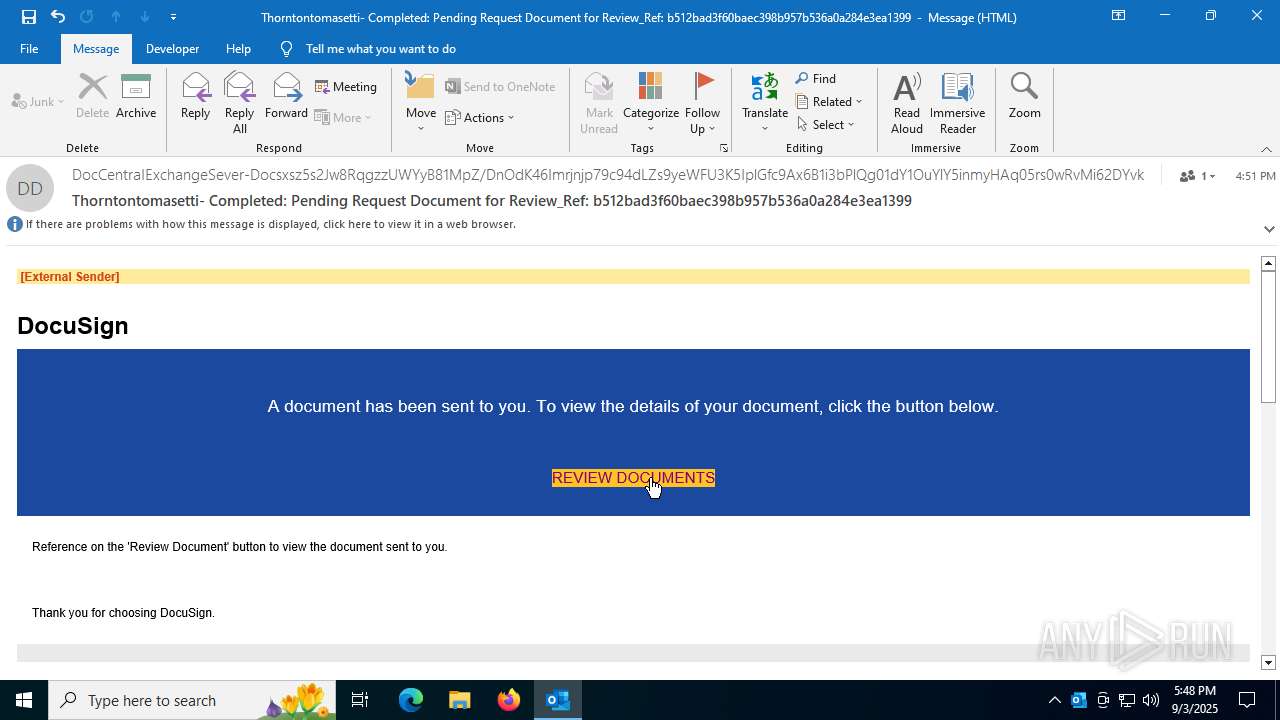Click the message scrollbar up arrow
This screenshot has width=1280, height=720.
pyautogui.click(x=1268, y=263)
